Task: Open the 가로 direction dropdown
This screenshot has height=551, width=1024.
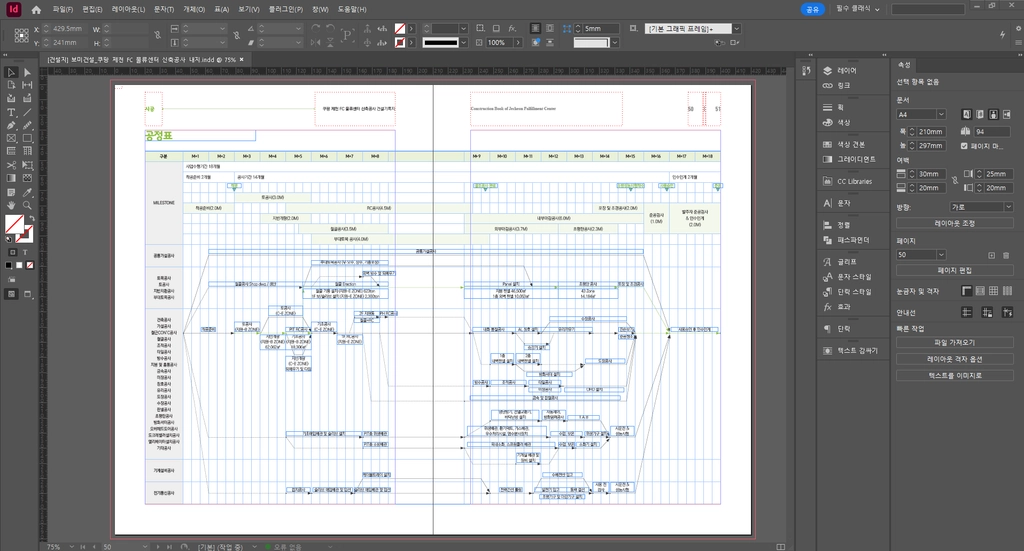Action: coord(981,207)
